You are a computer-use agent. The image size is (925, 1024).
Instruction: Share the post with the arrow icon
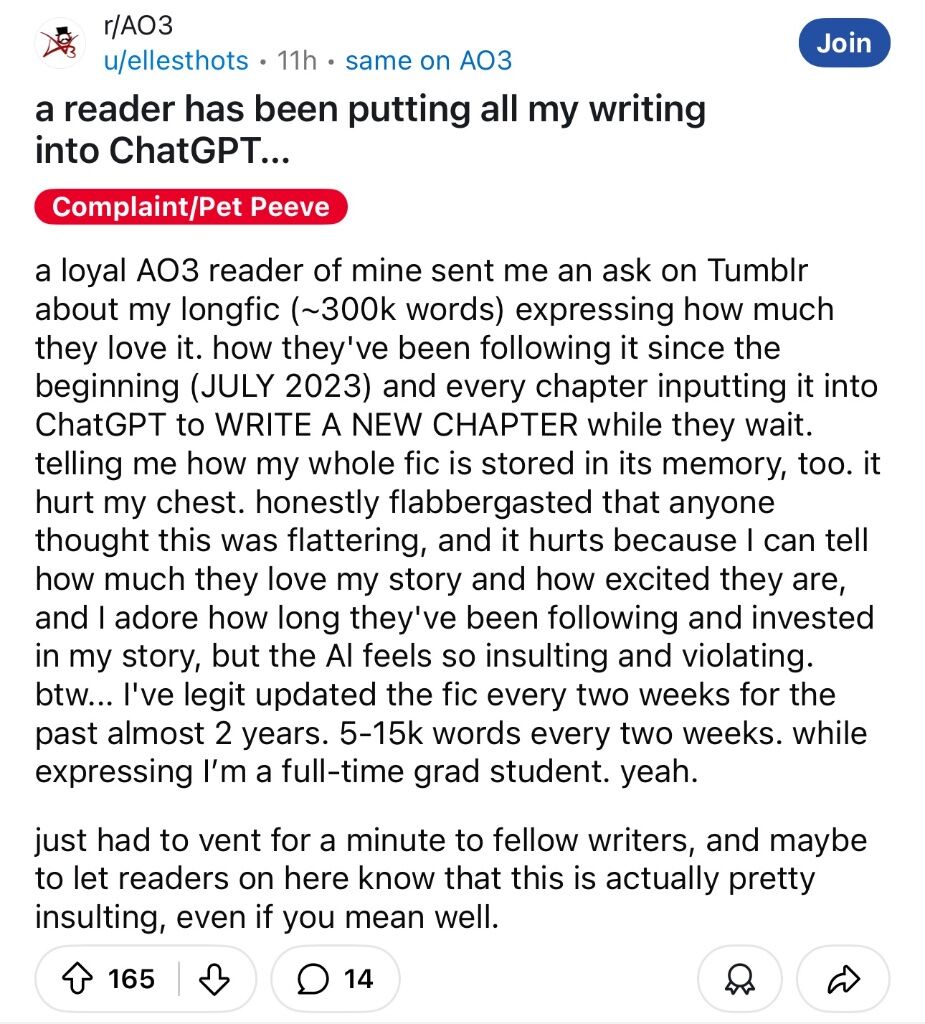click(843, 979)
